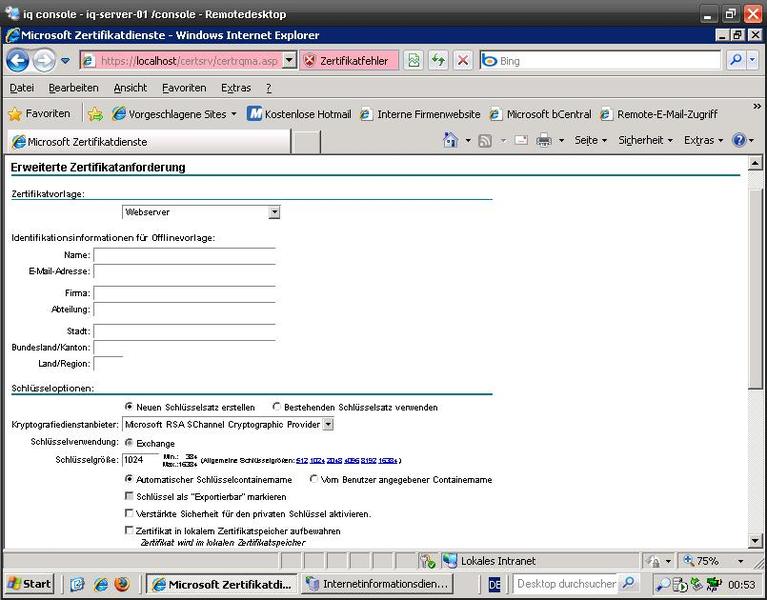The width and height of the screenshot is (767, 600).
Task: Click the Lokales Intranet zone indicator
Action: [490, 561]
